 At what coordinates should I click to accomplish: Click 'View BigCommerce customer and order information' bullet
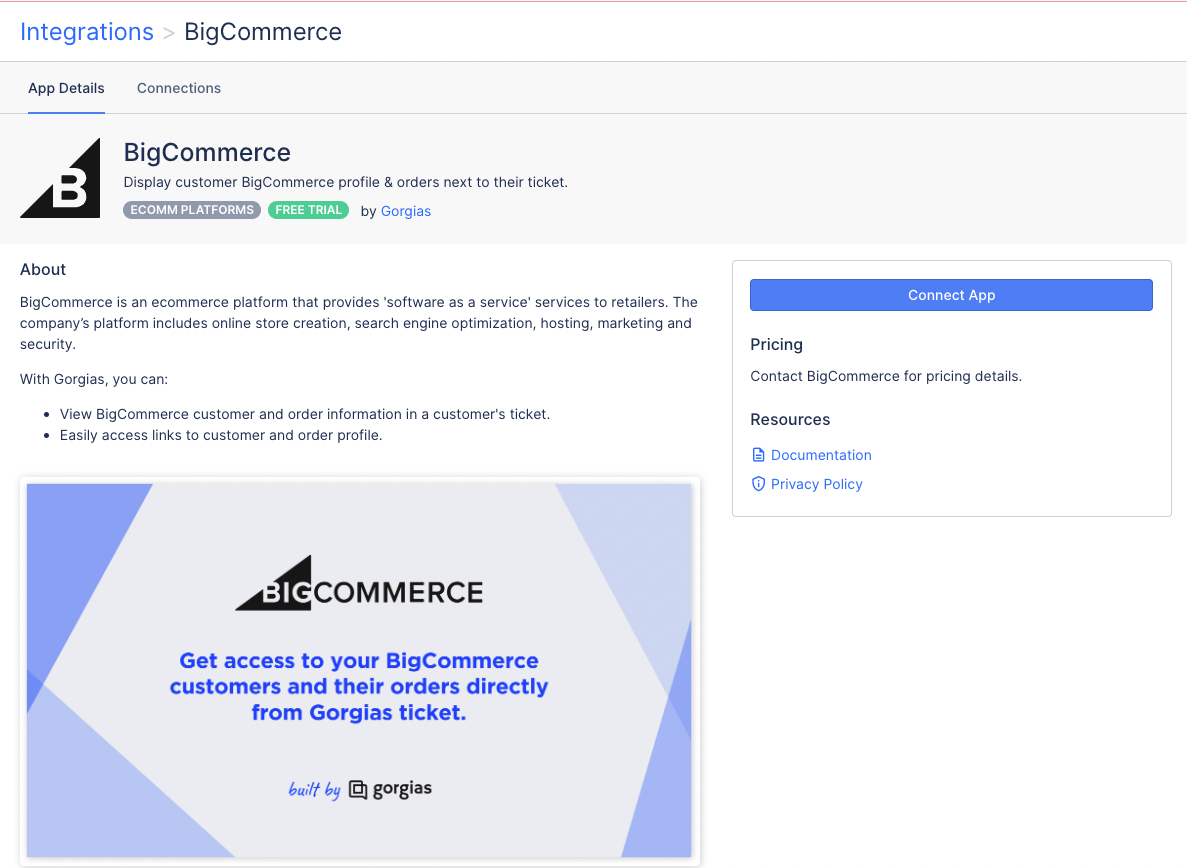tap(305, 414)
